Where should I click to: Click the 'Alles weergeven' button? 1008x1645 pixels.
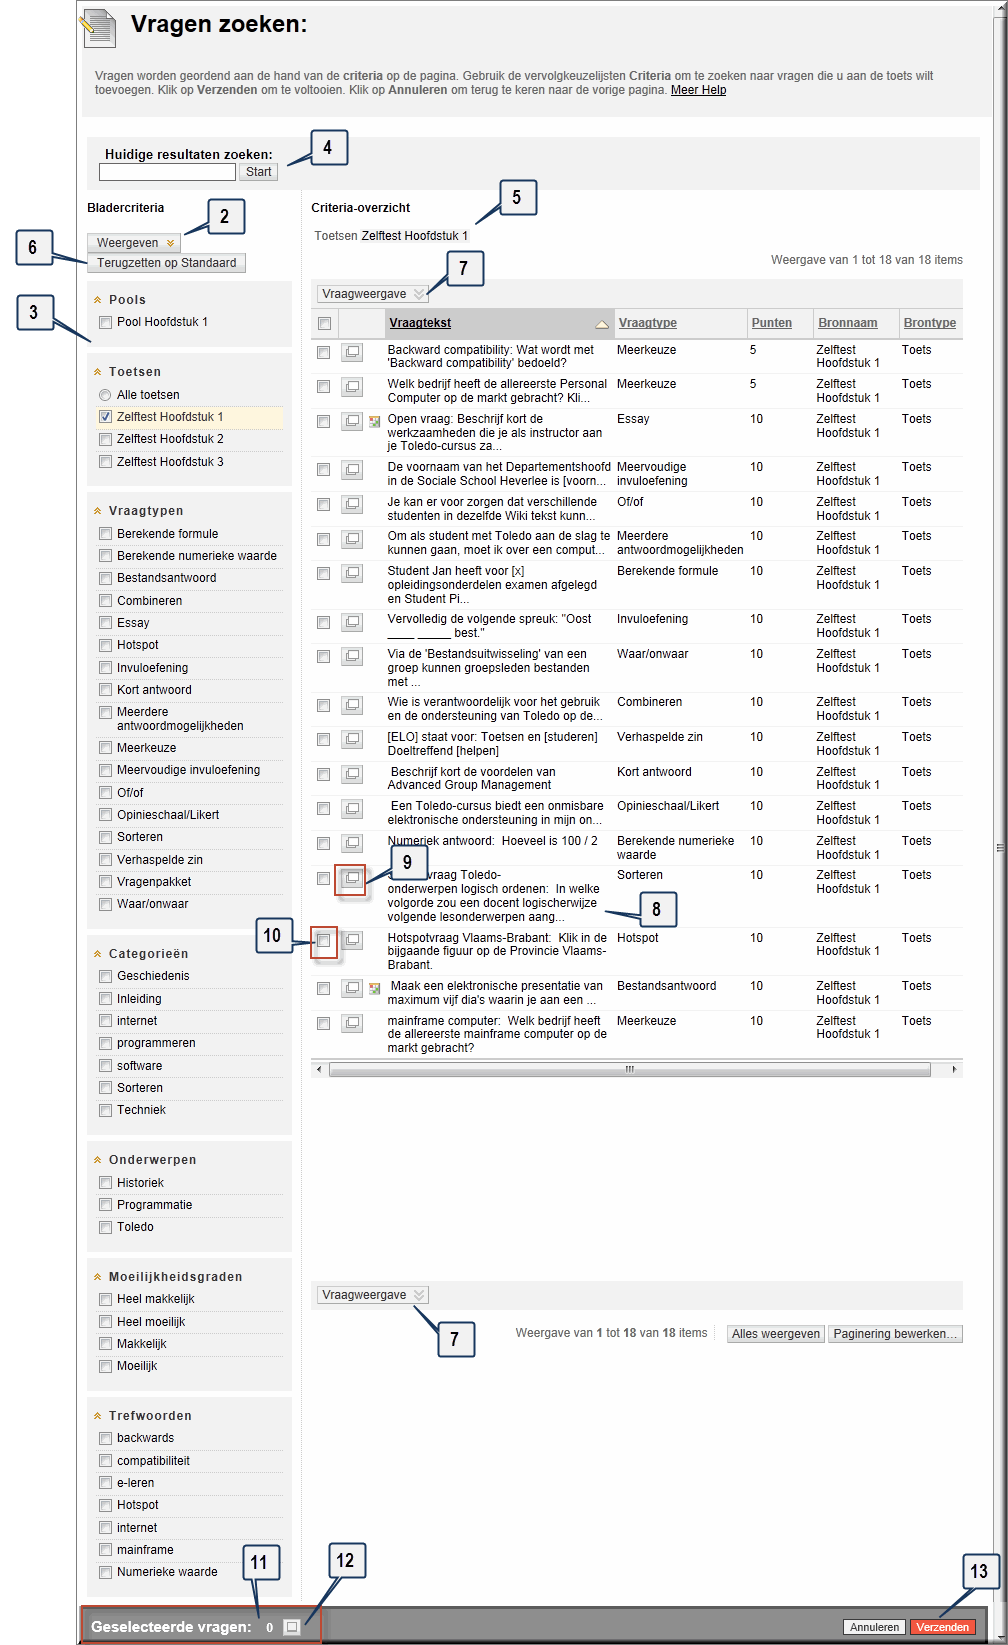pos(775,1334)
